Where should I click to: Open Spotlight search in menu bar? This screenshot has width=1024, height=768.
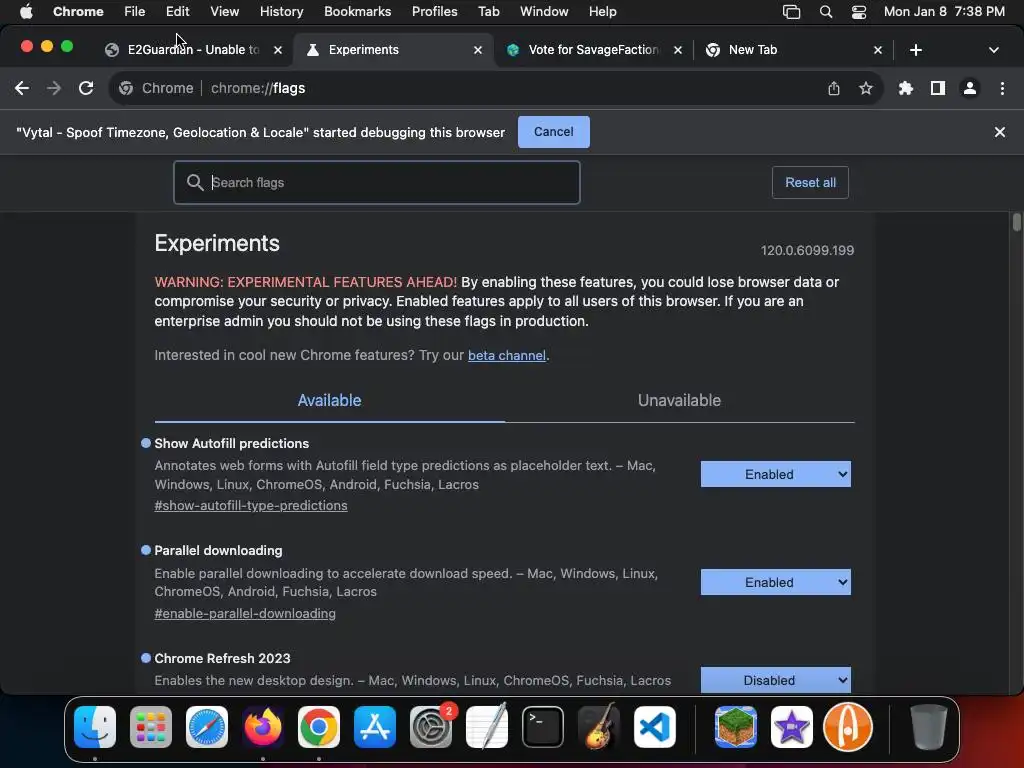click(825, 12)
